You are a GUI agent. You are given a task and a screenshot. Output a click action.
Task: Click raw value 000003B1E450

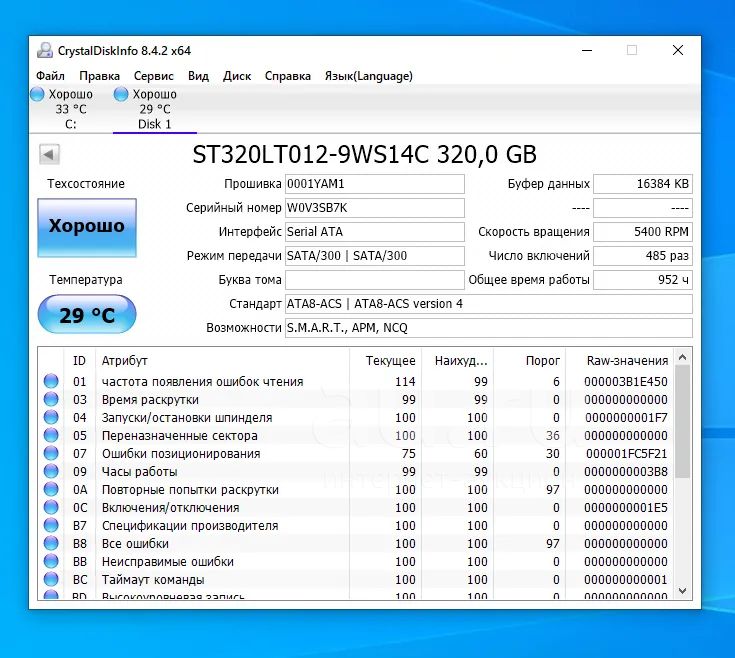[626, 381]
